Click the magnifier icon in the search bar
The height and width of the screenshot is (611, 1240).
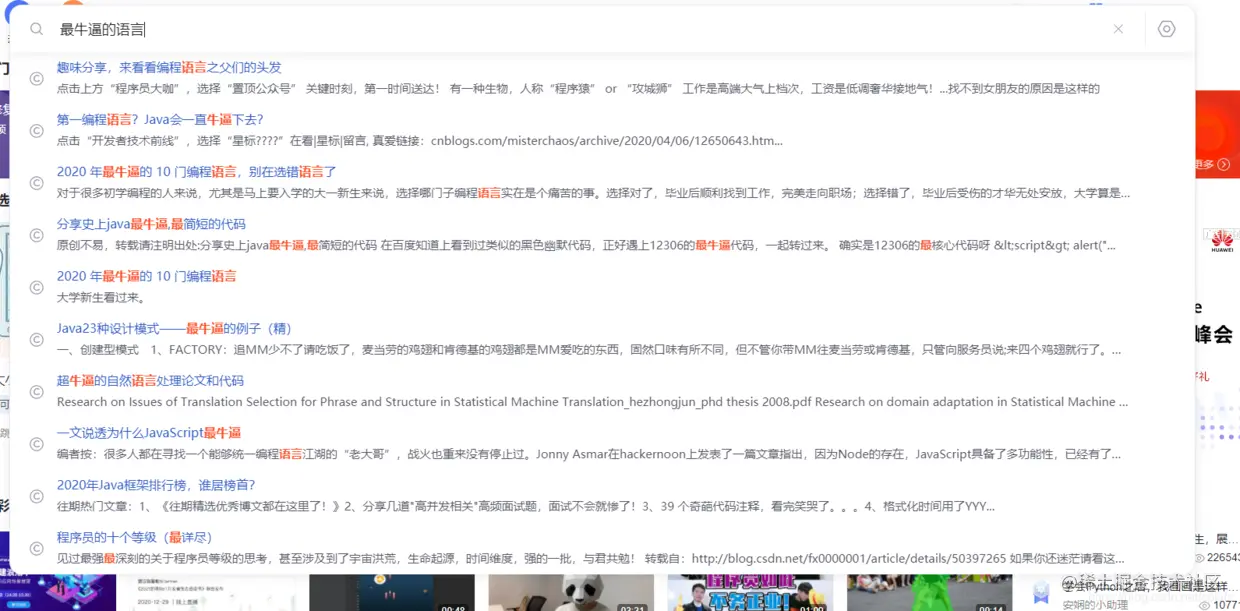pyautogui.click(x=35, y=29)
